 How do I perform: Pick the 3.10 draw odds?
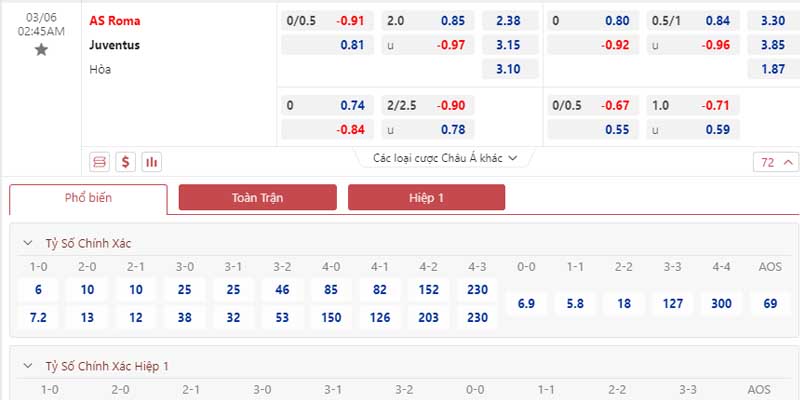[x=509, y=69]
